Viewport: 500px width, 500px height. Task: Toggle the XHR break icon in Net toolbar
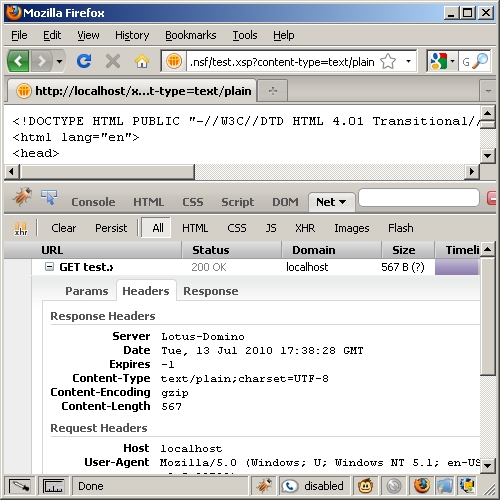click(x=21, y=228)
